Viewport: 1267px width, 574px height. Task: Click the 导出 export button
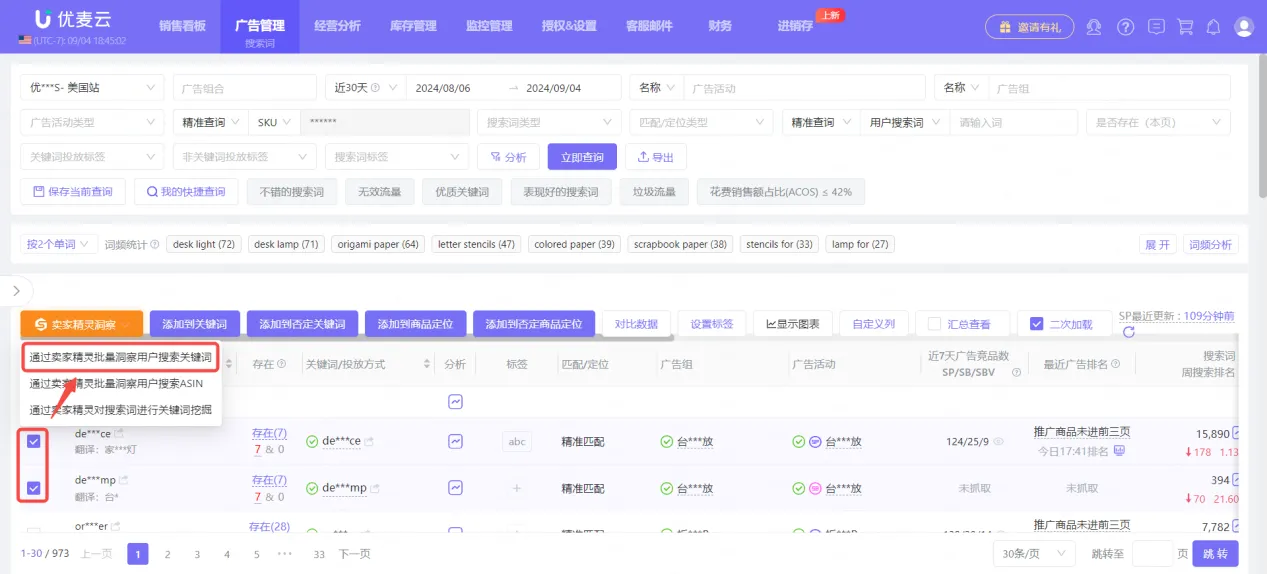(x=656, y=157)
